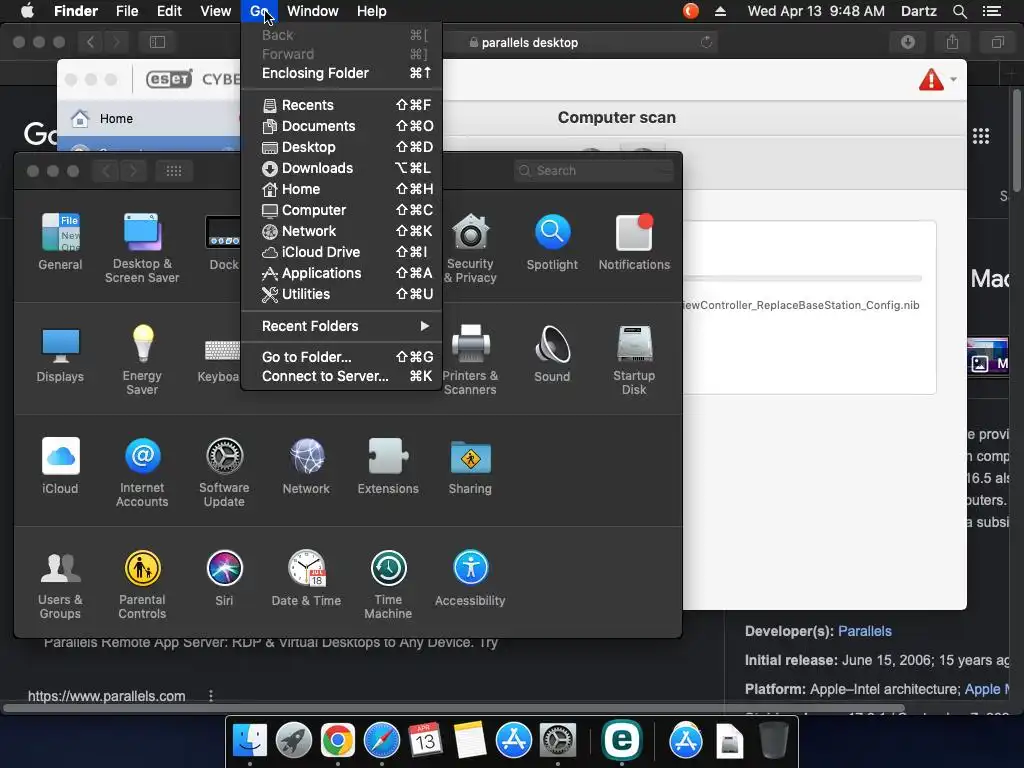Open Google apps grid icon
The height and width of the screenshot is (768, 1024).
coord(981,136)
